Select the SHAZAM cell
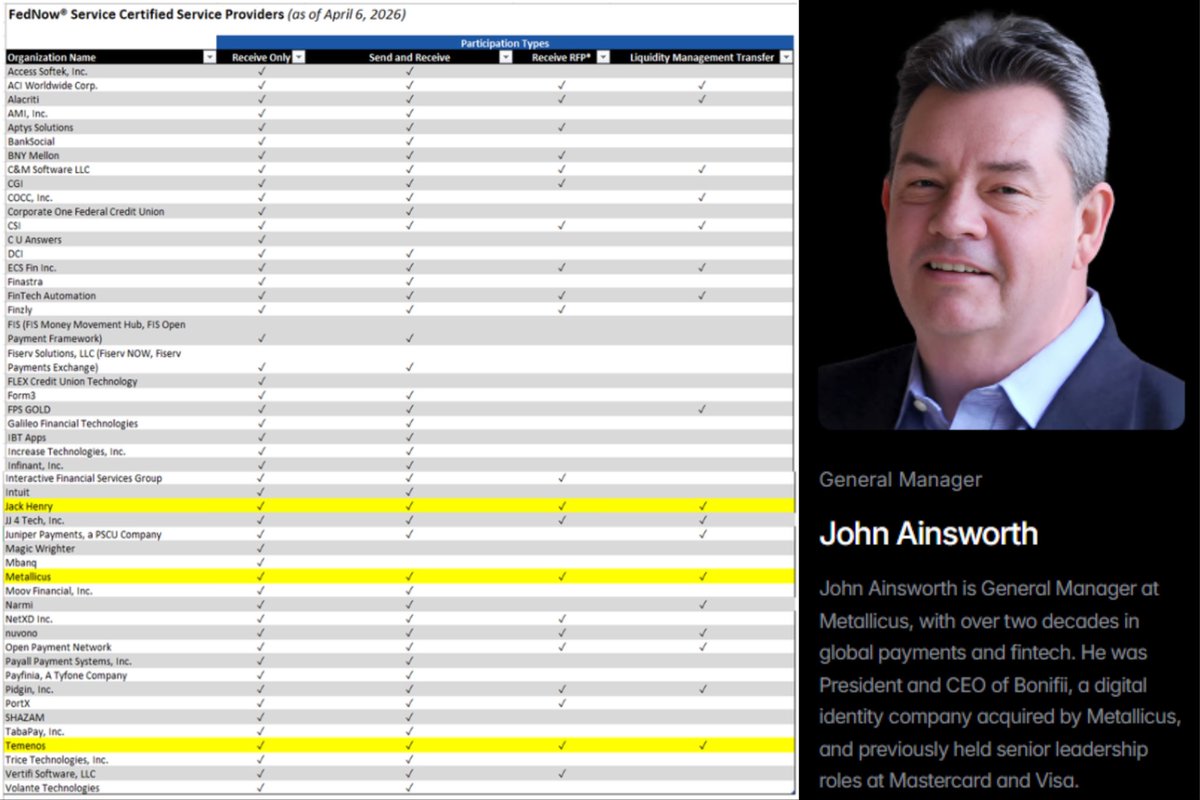 (x=111, y=717)
